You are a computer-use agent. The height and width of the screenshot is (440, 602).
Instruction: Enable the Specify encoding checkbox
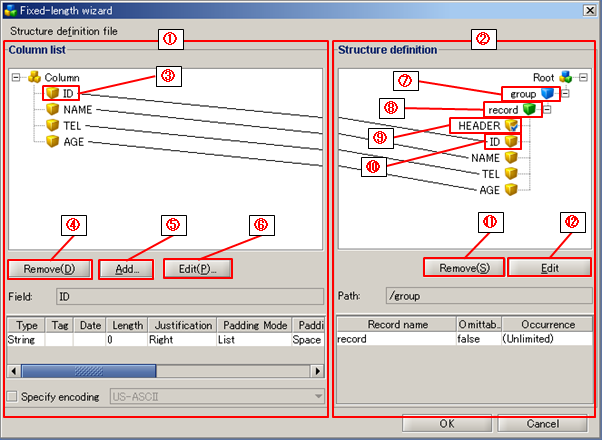pyautogui.click(x=13, y=397)
